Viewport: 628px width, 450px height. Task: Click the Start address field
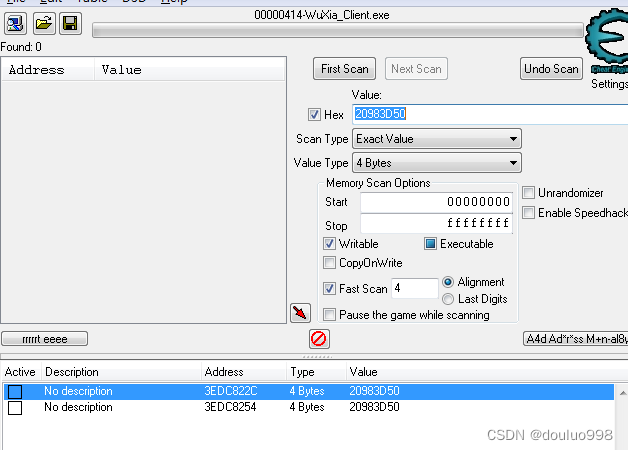(437, 202)
